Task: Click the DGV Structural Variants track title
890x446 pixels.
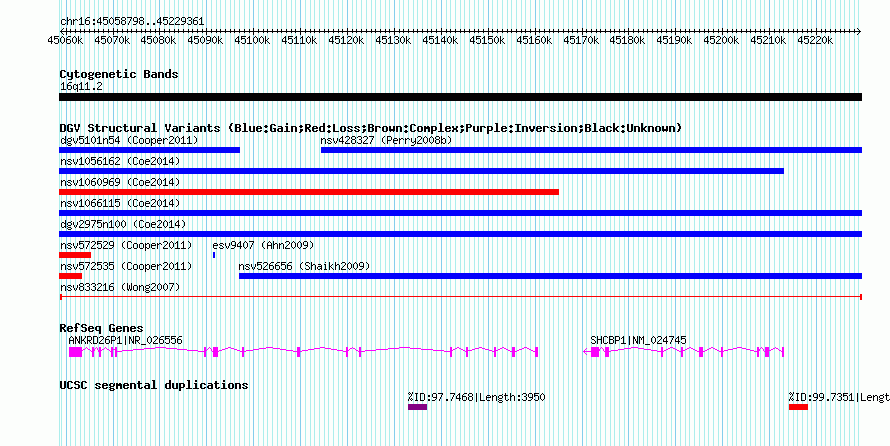Action: tap(371, 128)
